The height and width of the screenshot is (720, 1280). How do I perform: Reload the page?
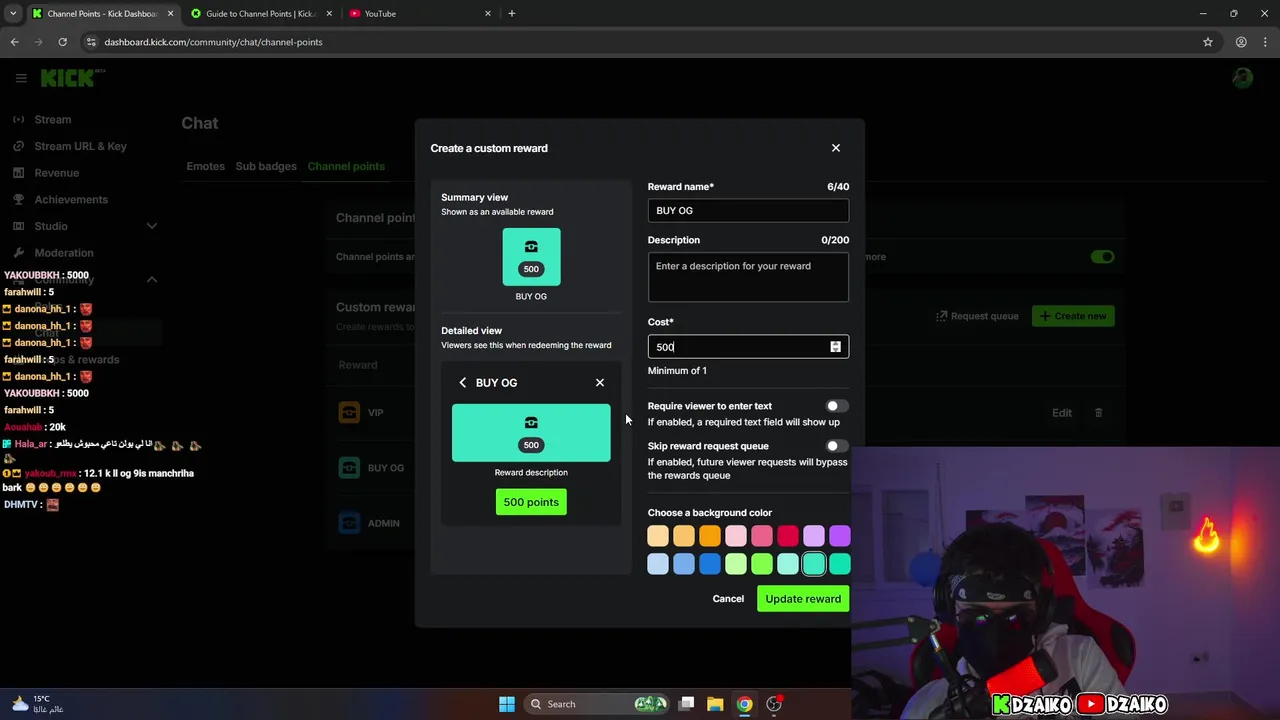(x=62, y=42)
